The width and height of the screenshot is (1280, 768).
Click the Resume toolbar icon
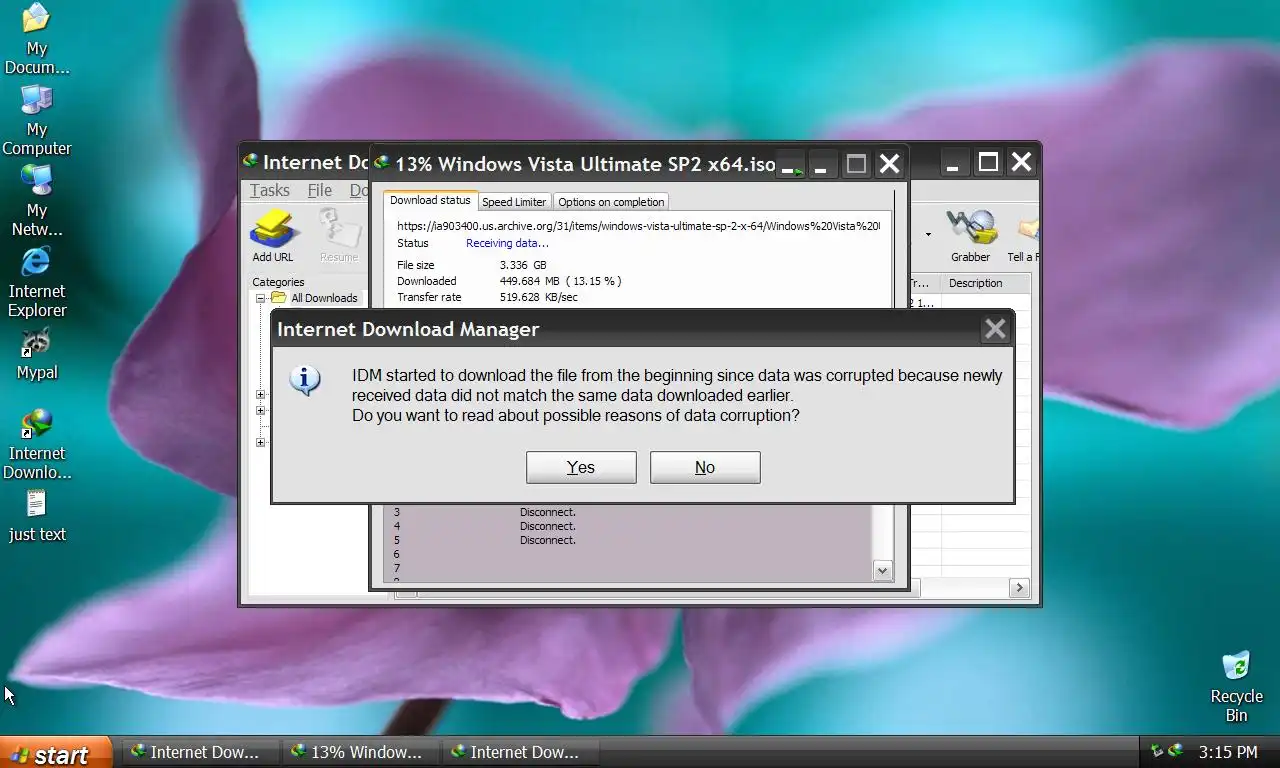(338, 236)
